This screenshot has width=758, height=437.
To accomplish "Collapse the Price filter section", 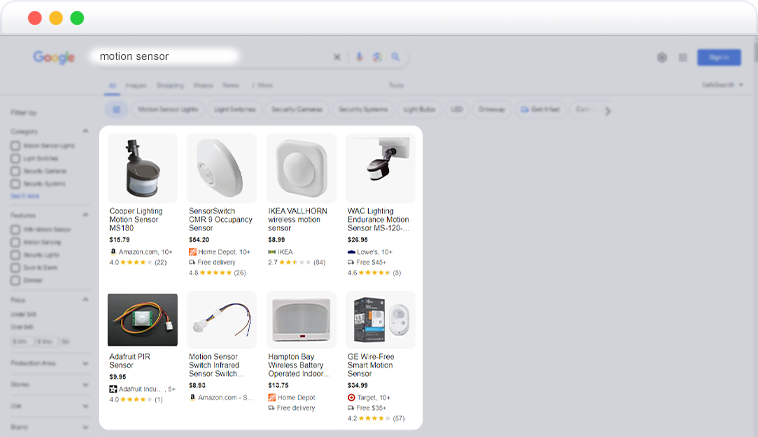I will (x=86, y=300).
